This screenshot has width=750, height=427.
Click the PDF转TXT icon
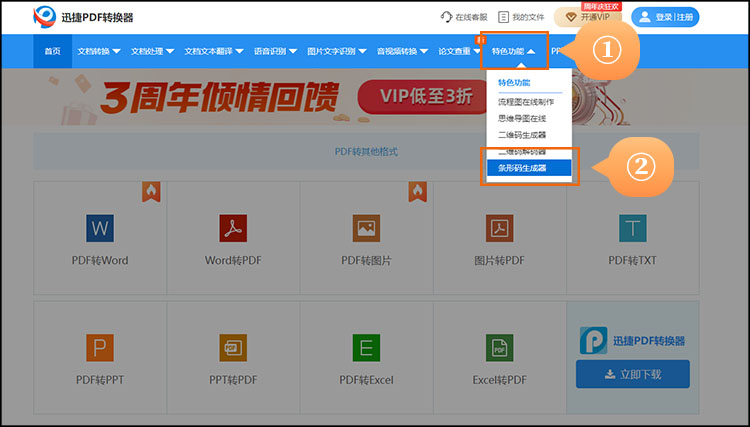(632, 228)
